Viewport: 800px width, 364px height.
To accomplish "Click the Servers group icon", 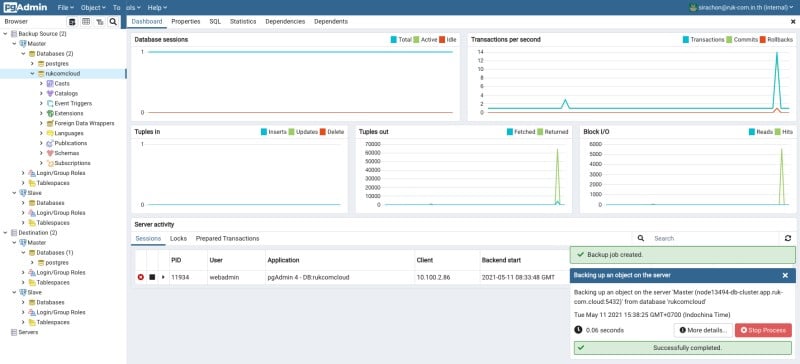I will [14, 332].
